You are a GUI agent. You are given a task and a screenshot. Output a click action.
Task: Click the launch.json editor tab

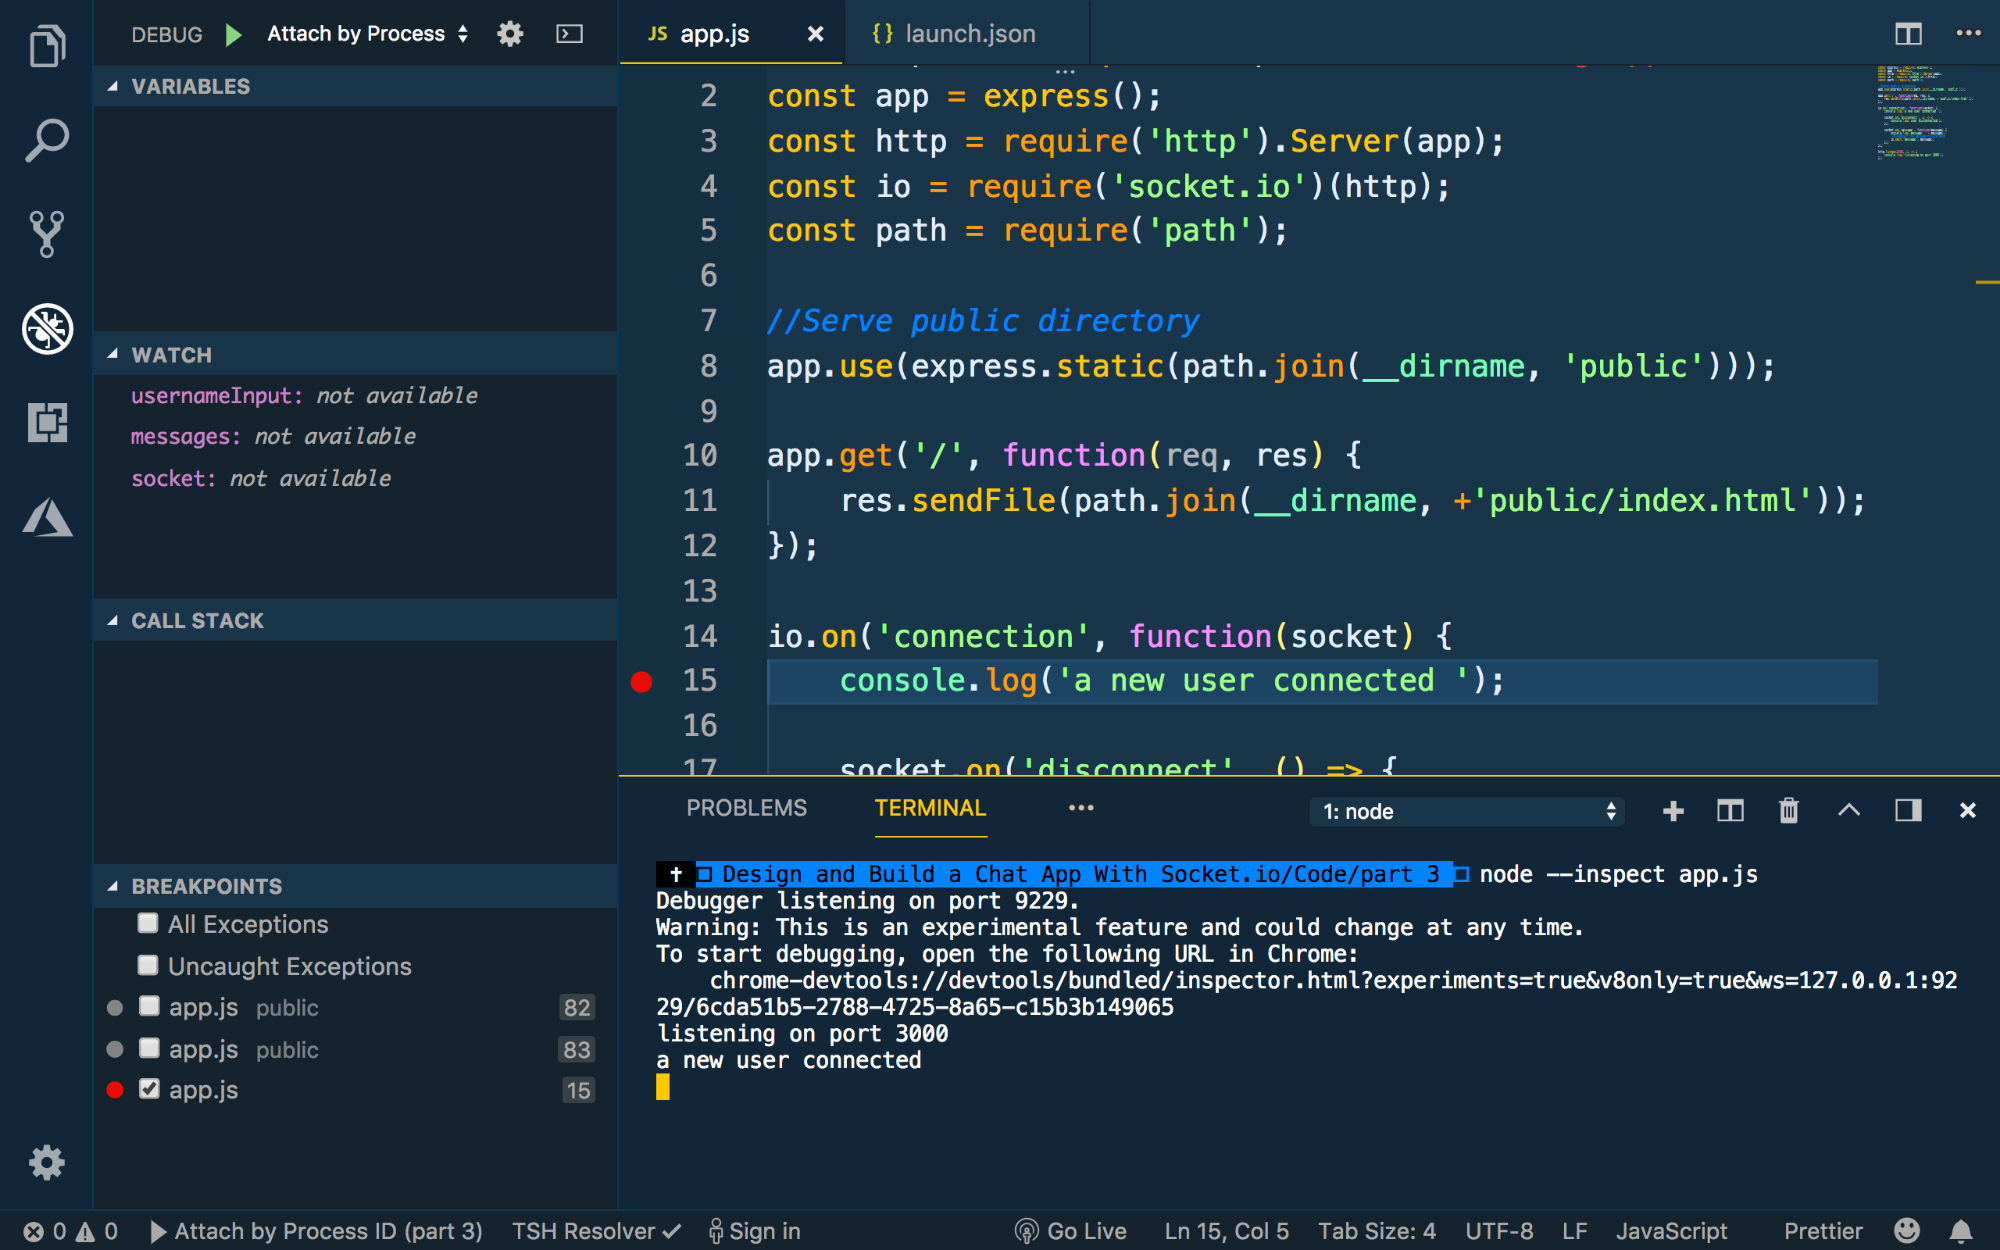click(950, 33)
